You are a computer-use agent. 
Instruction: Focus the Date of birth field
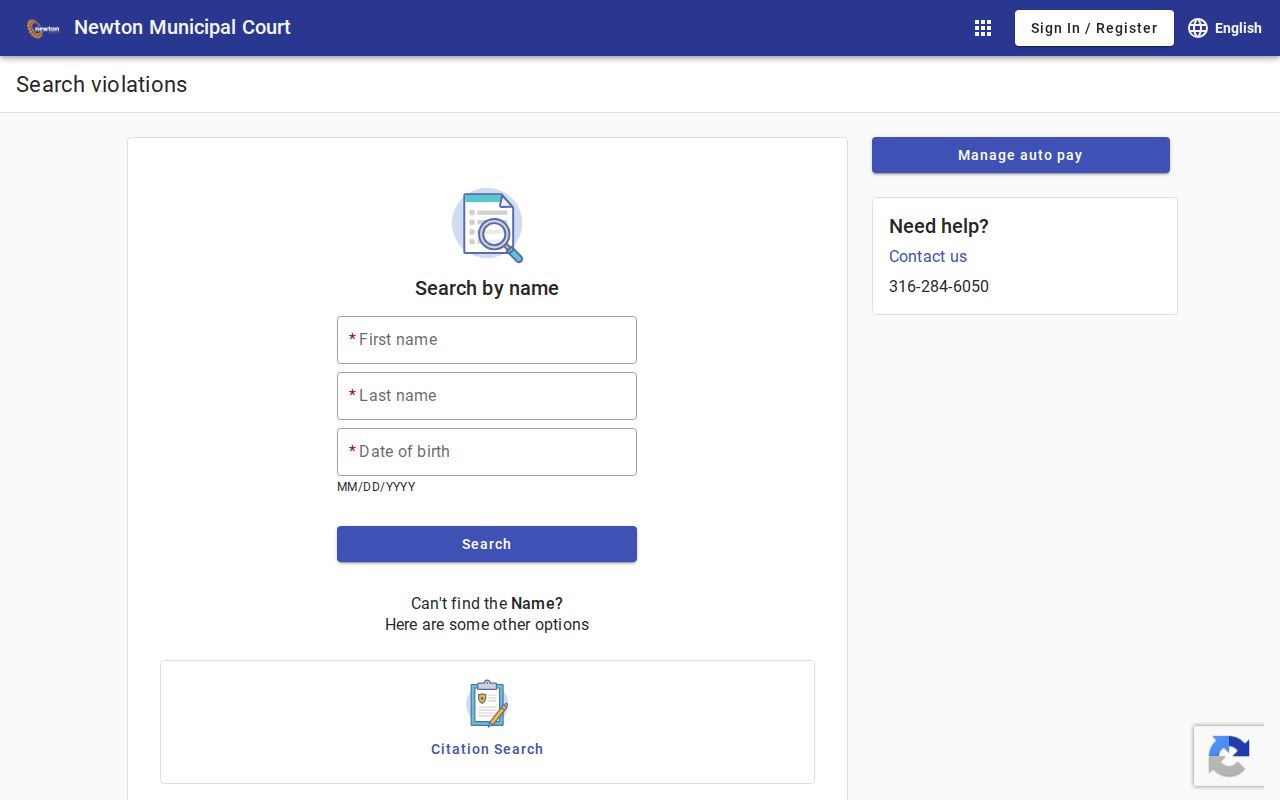click(487, 452)
